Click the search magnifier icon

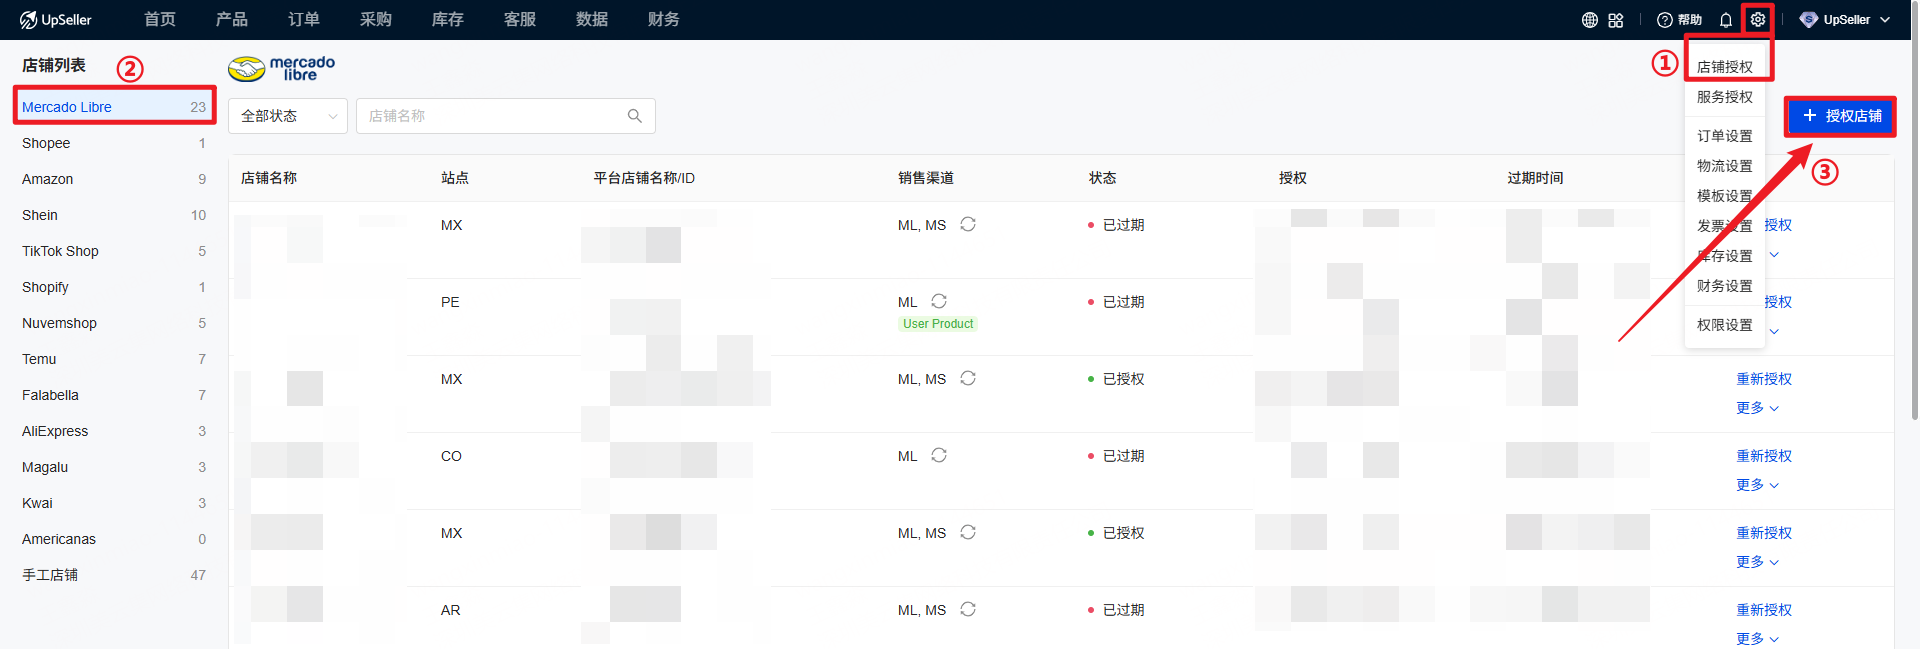tap(635, 116)
